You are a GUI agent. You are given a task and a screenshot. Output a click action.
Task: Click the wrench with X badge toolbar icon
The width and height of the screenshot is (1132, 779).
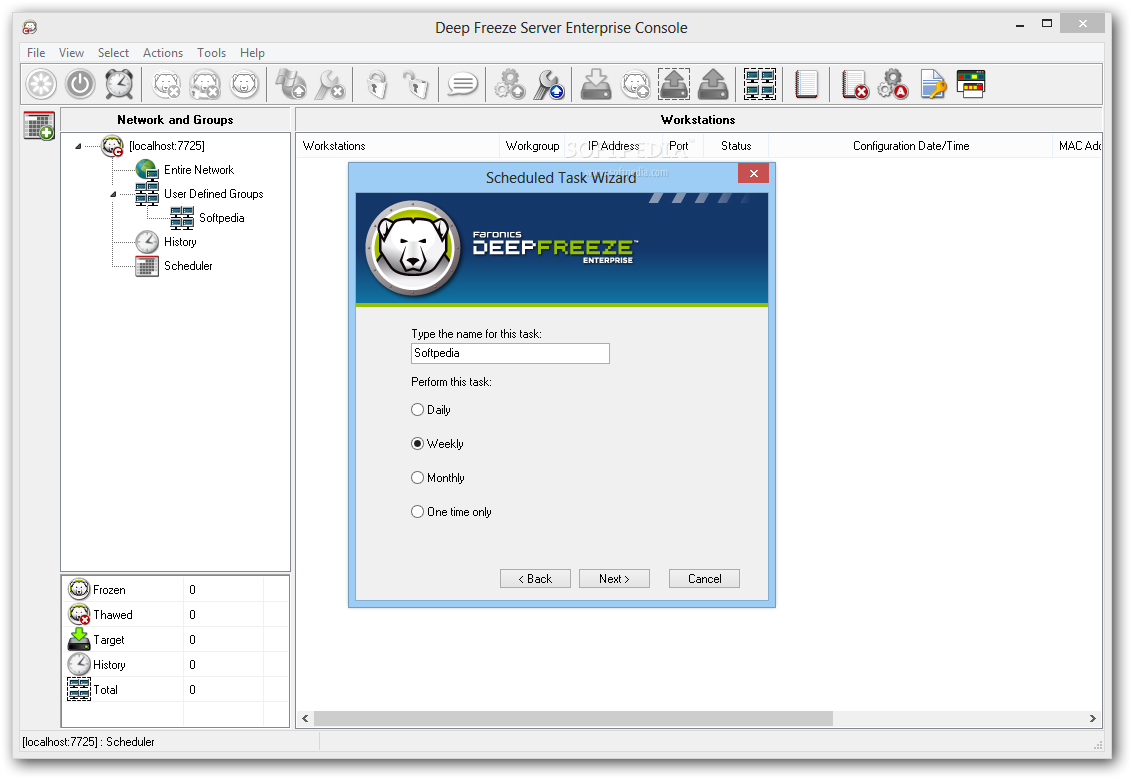click(331, 84)
